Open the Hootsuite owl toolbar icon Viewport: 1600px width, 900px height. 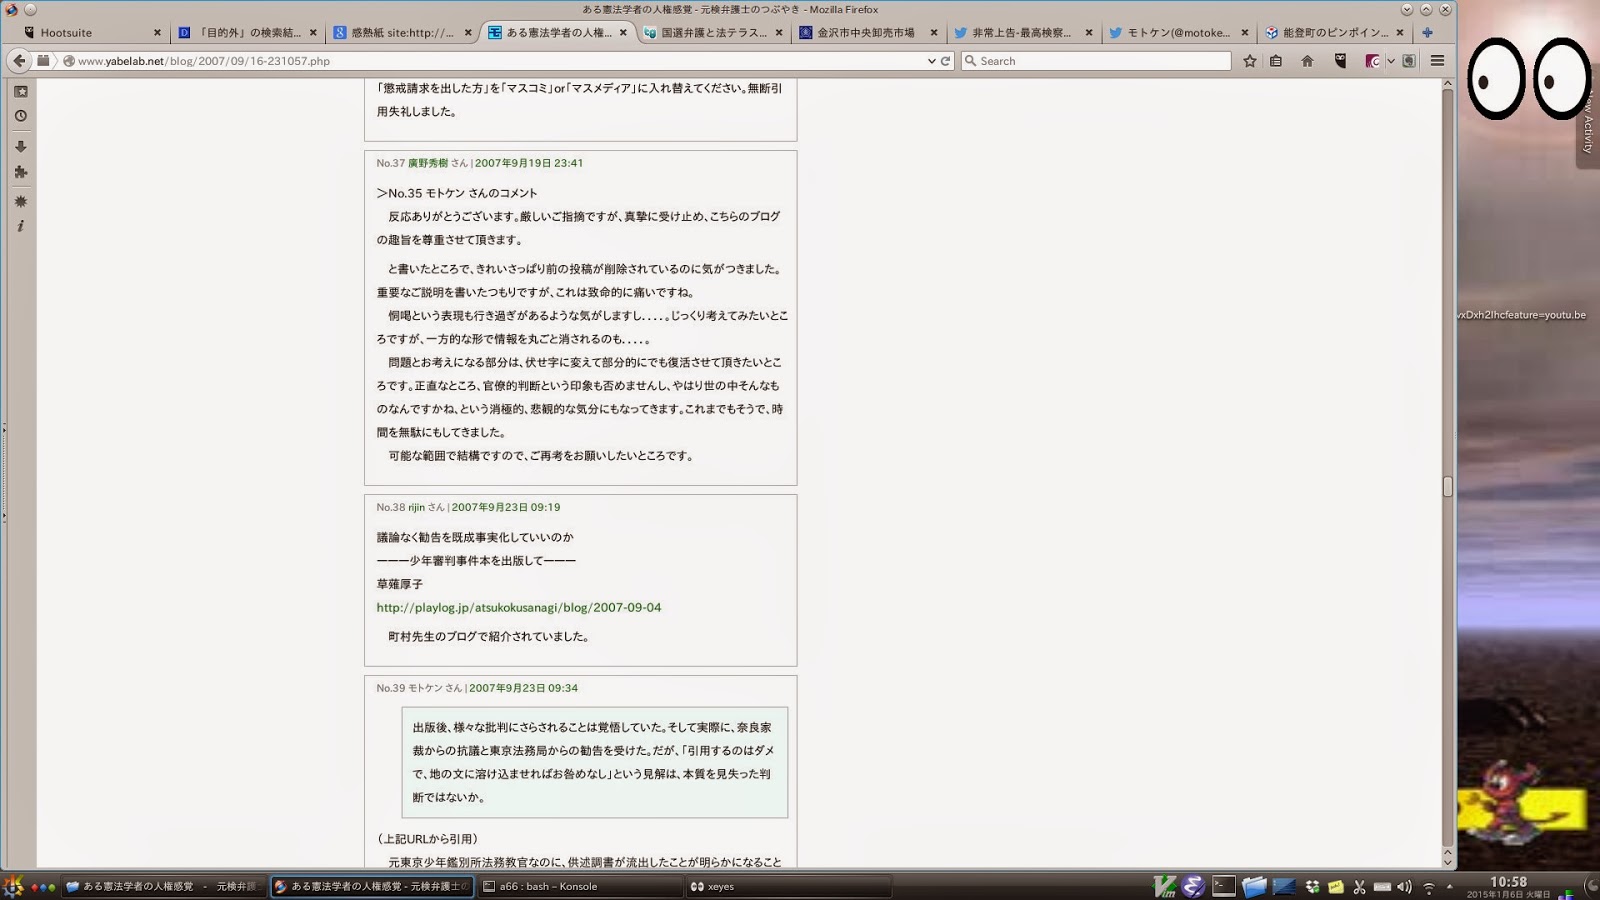(x=1341, y=61)
